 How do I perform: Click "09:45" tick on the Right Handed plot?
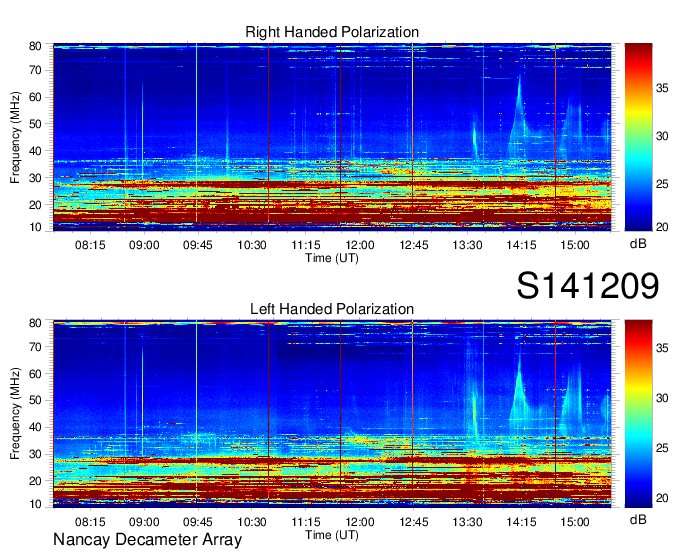[x=198, y=245]
